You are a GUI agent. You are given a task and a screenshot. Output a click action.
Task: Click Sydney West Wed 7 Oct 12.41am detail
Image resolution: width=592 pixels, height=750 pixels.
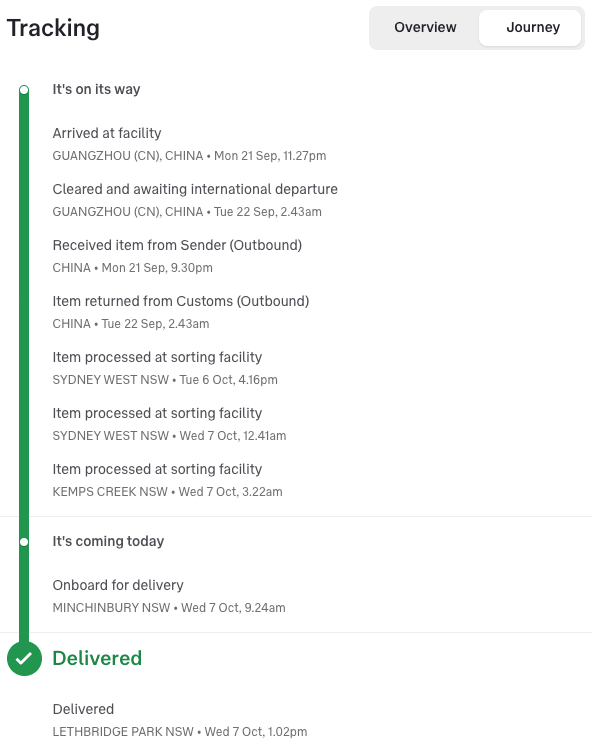169,436
